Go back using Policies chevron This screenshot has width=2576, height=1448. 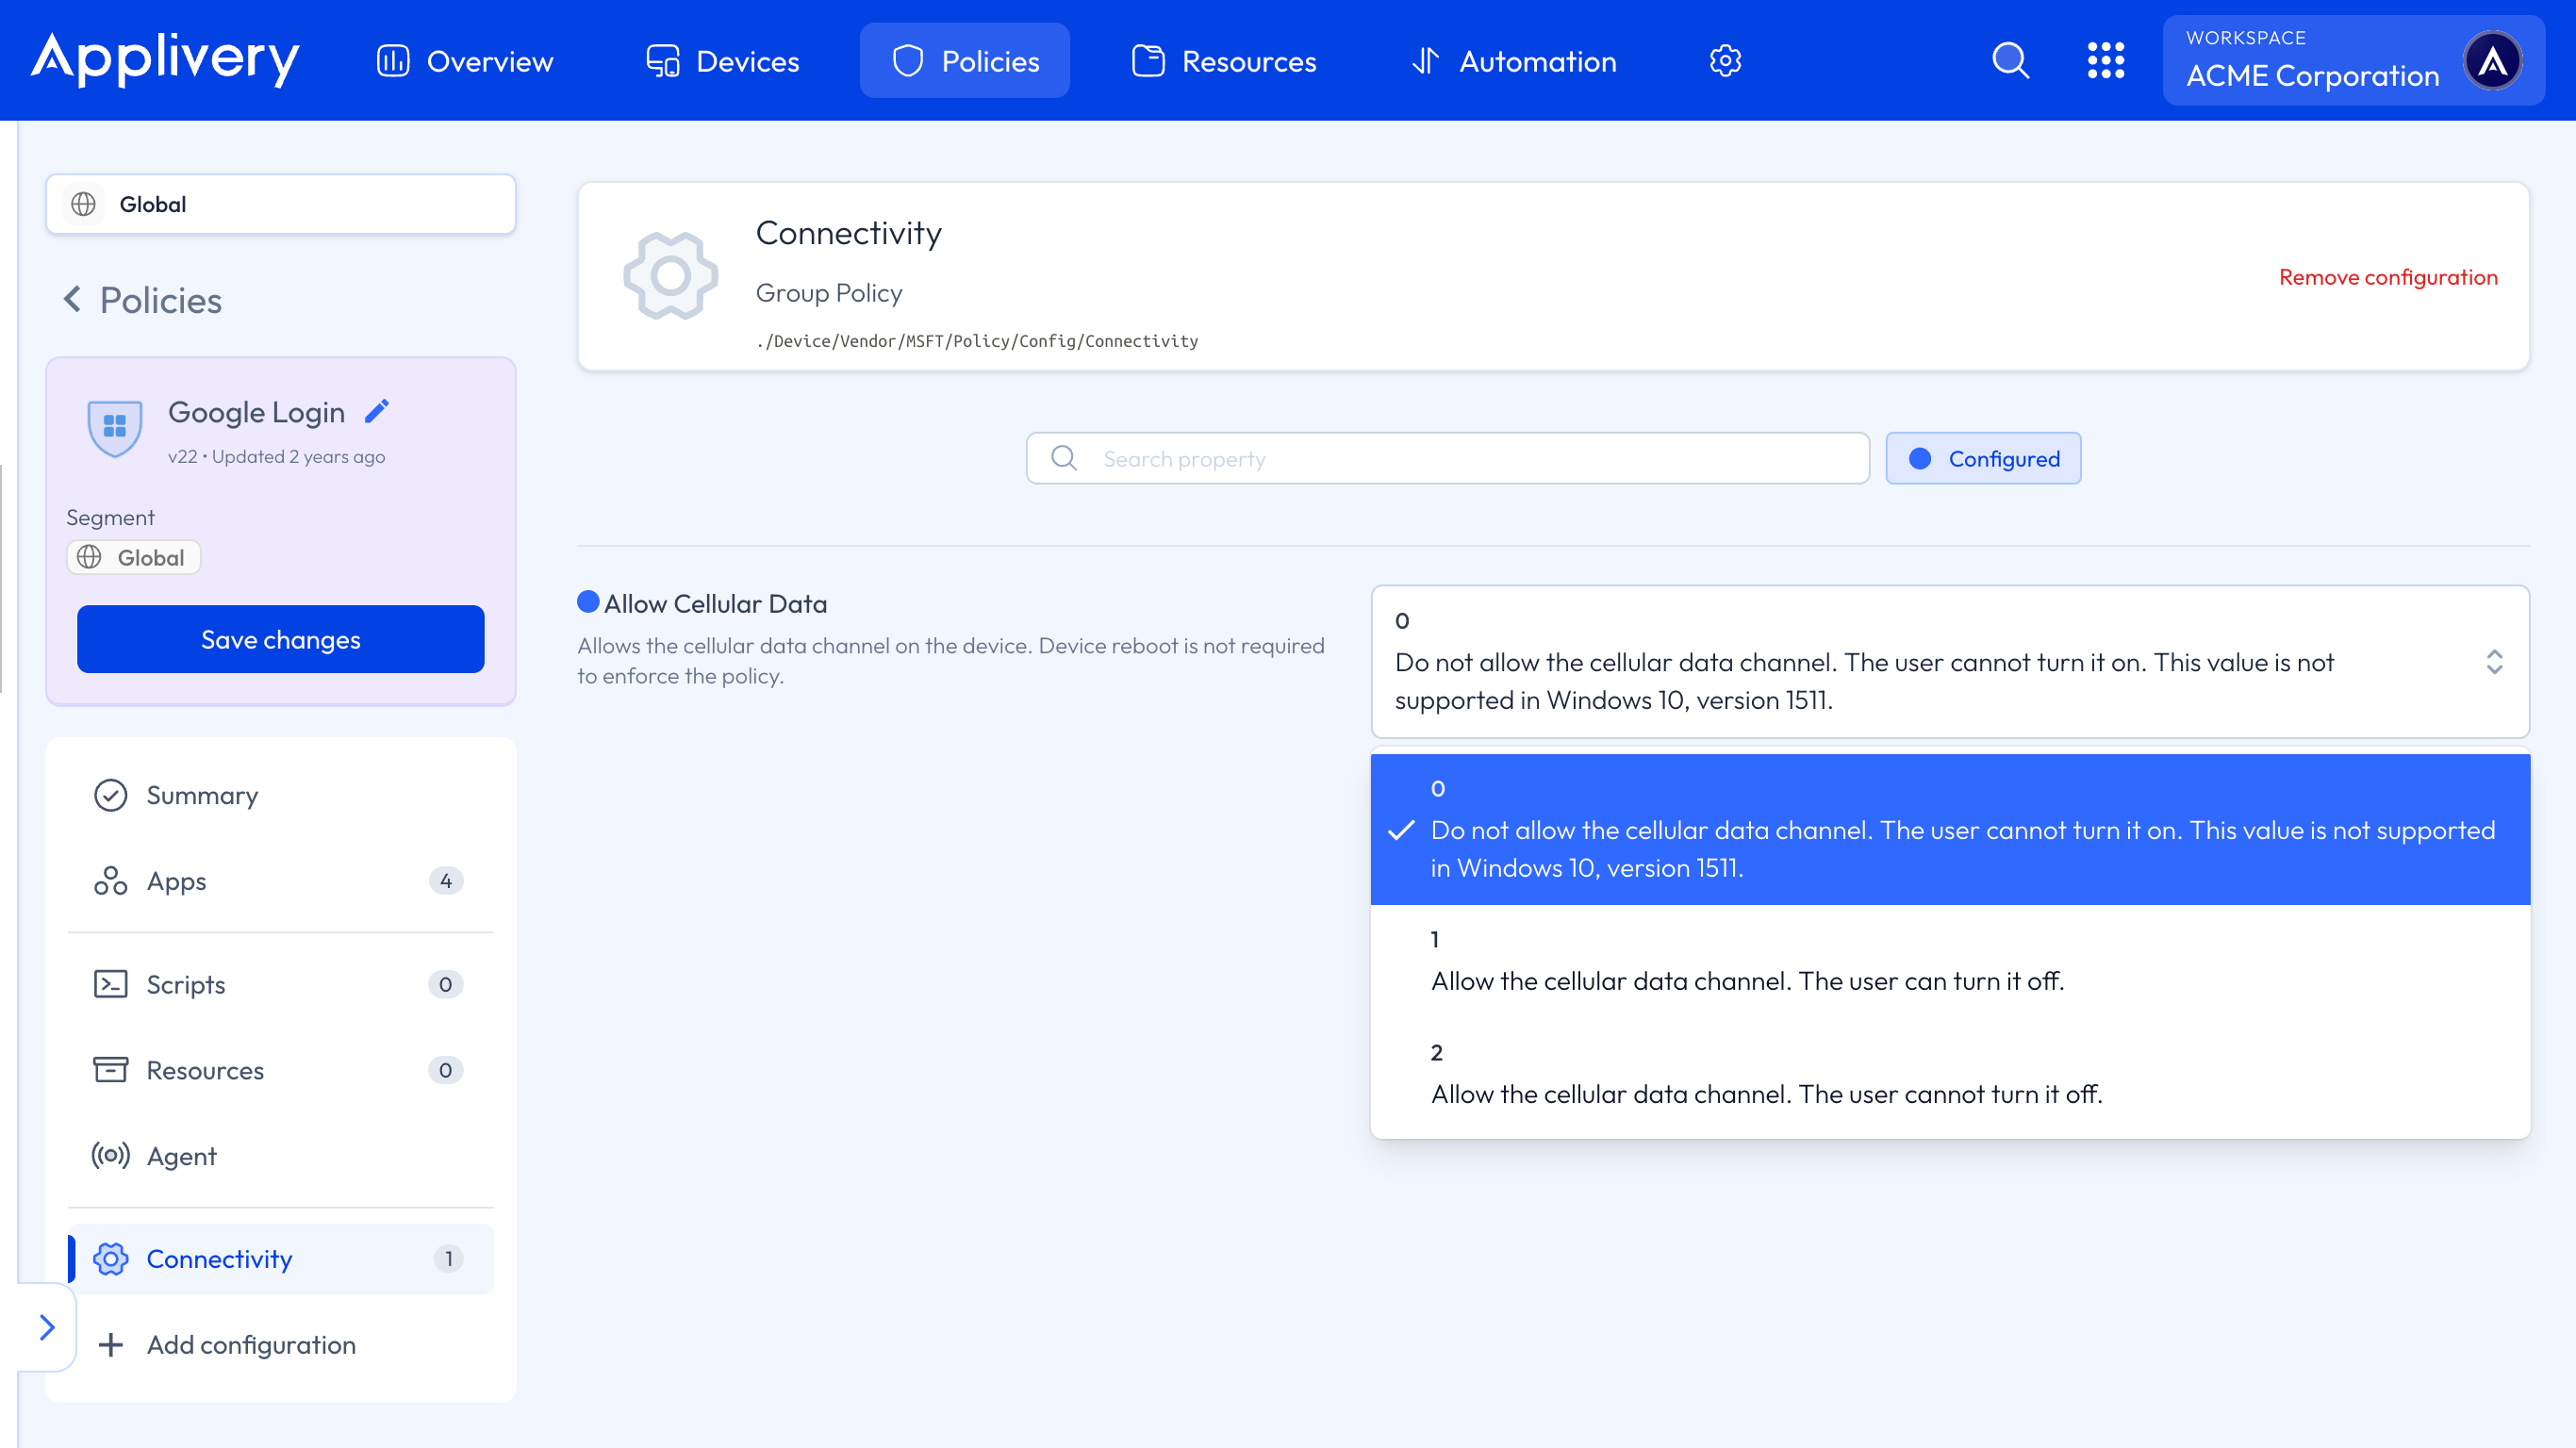[72, 299]
